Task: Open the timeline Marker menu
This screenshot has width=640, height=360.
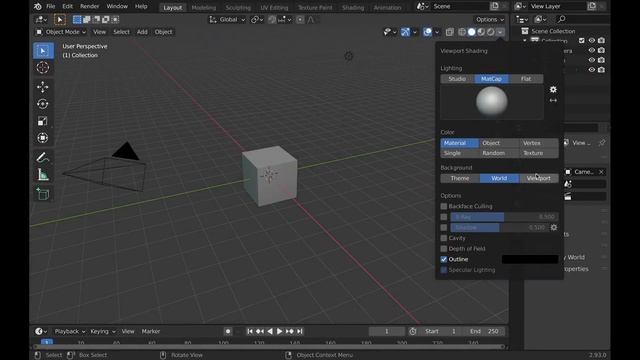Action: pos(151,331)
